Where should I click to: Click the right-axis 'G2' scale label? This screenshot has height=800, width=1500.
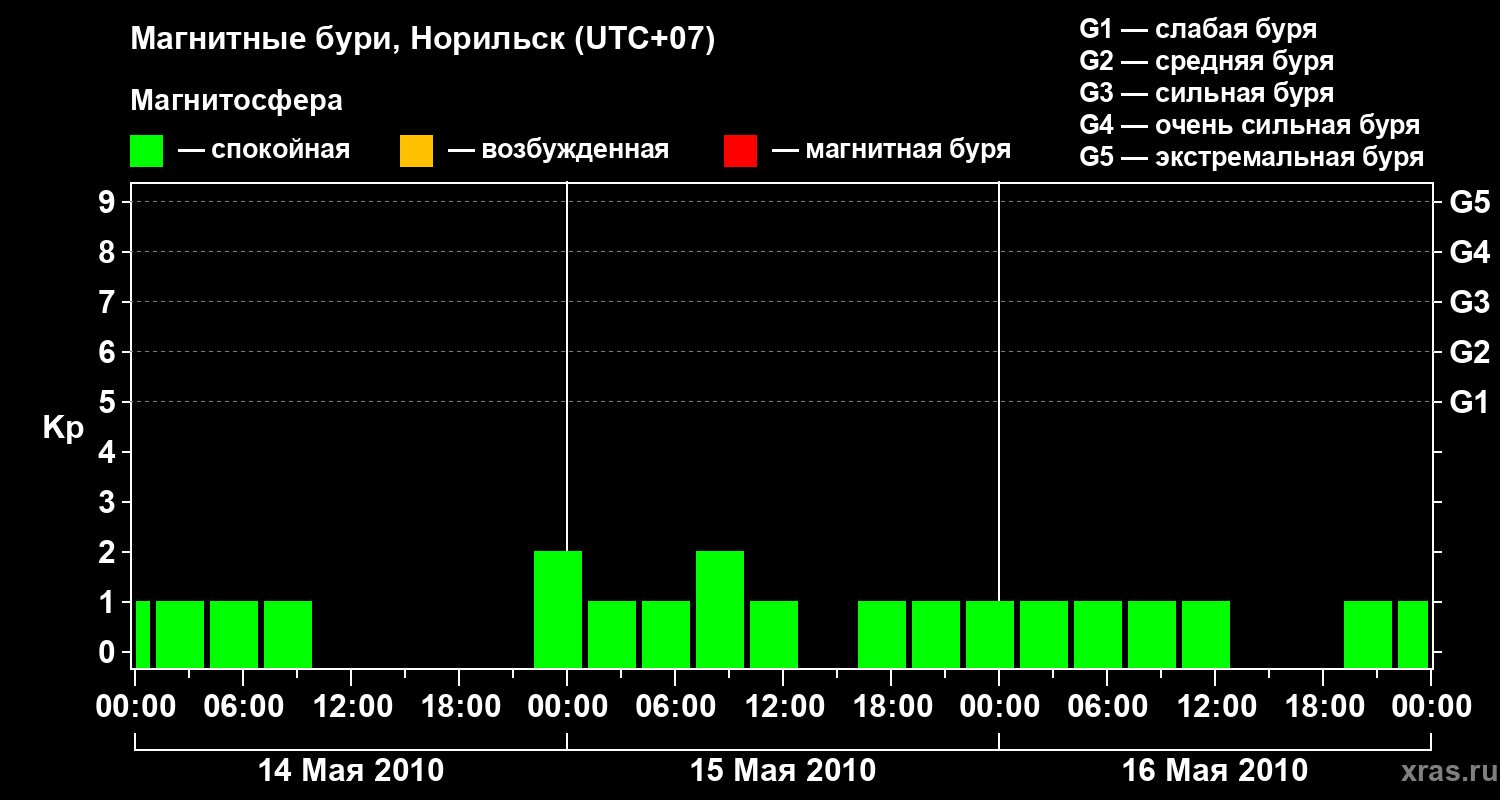tap(1470, 352)
